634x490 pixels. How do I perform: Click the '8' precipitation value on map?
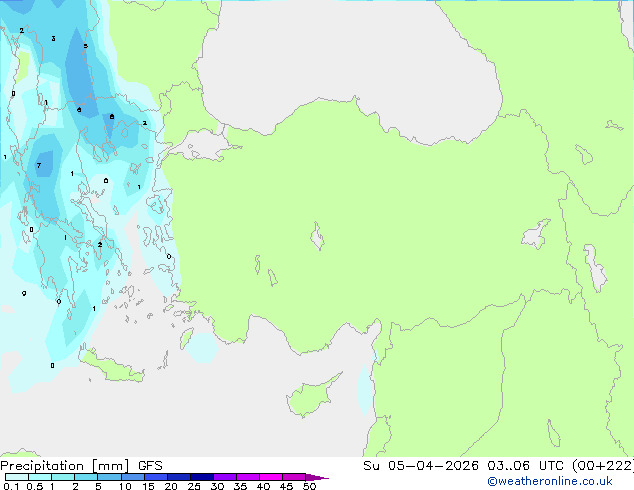click(112, 116)
